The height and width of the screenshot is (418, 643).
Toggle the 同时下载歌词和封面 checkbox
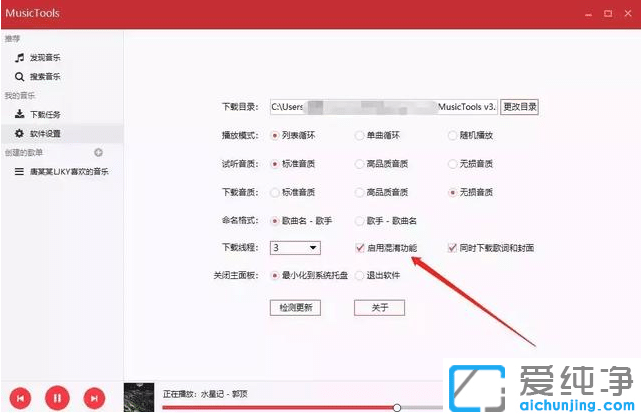(452, 248)
